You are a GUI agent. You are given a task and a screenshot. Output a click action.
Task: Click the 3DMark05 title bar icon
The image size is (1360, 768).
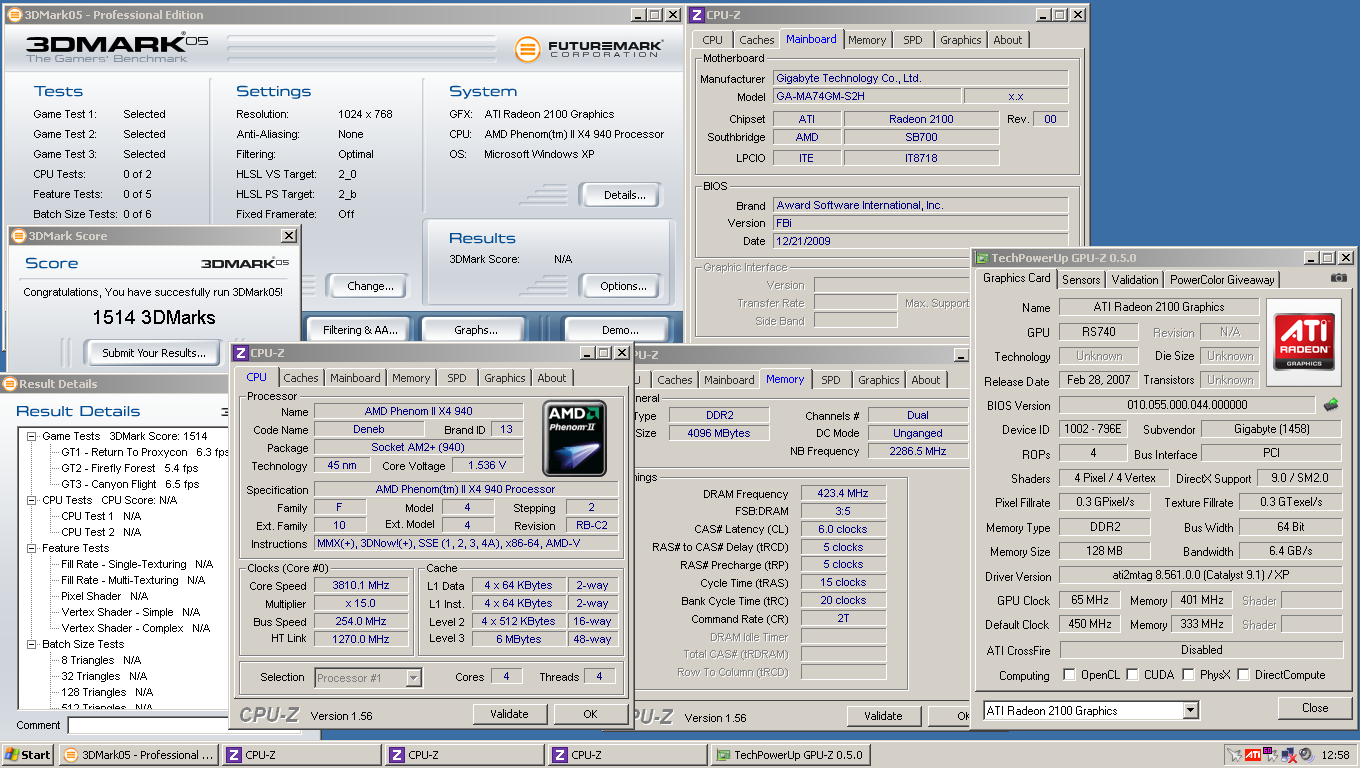[x=13, y=15]
